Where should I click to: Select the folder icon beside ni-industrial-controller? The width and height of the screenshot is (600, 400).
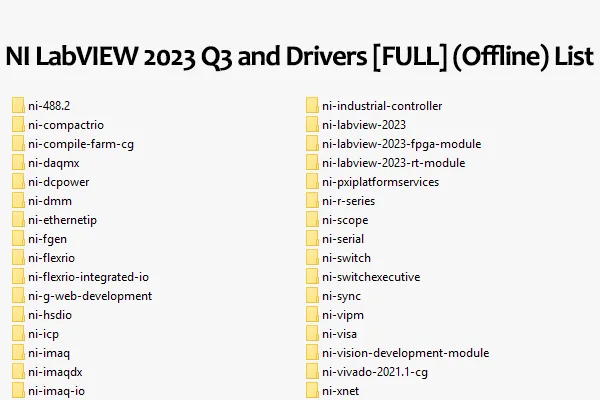312,105
